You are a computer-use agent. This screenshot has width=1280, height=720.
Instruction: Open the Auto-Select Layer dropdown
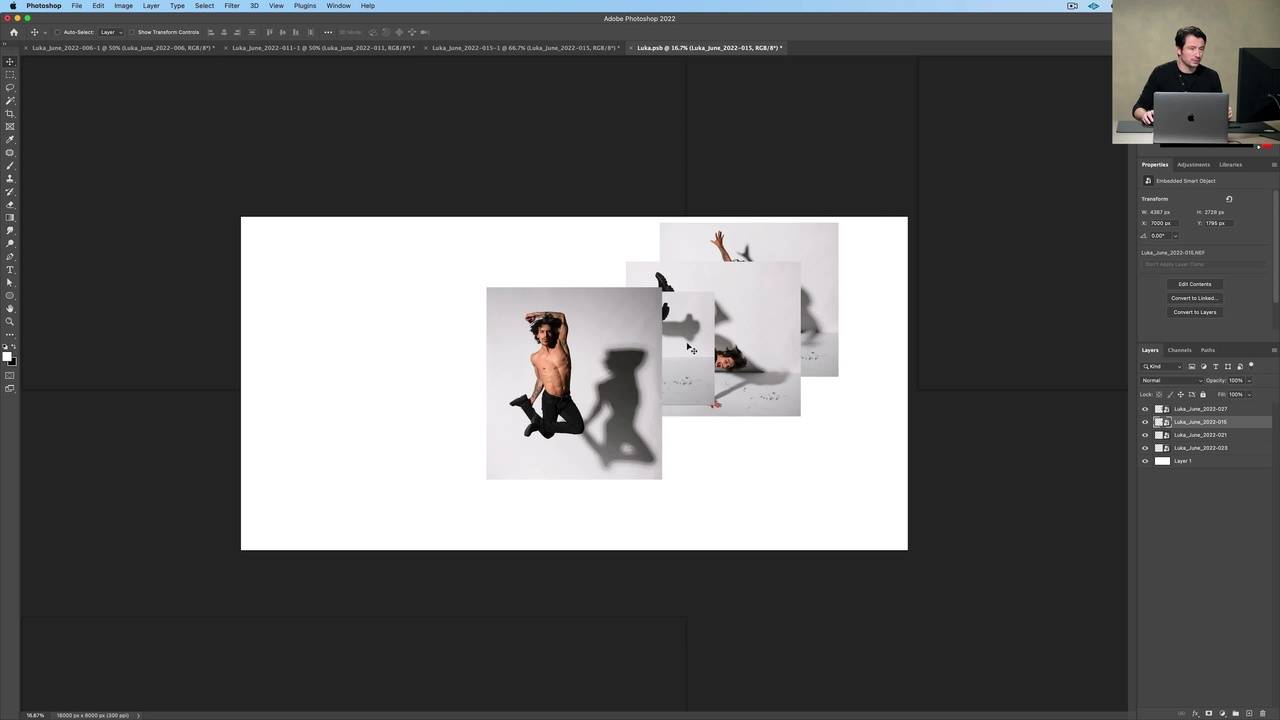point(109,32)
